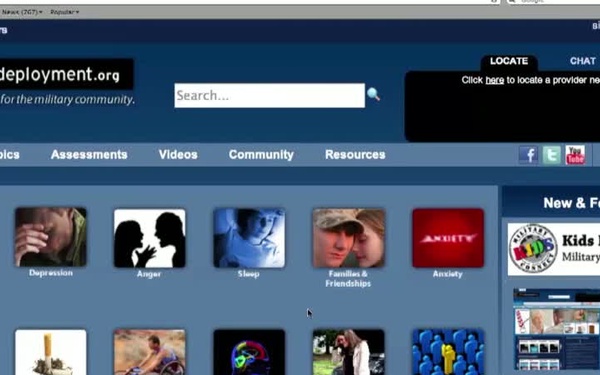
Task: Open the blue figures crowd tile
Action: 448,352
